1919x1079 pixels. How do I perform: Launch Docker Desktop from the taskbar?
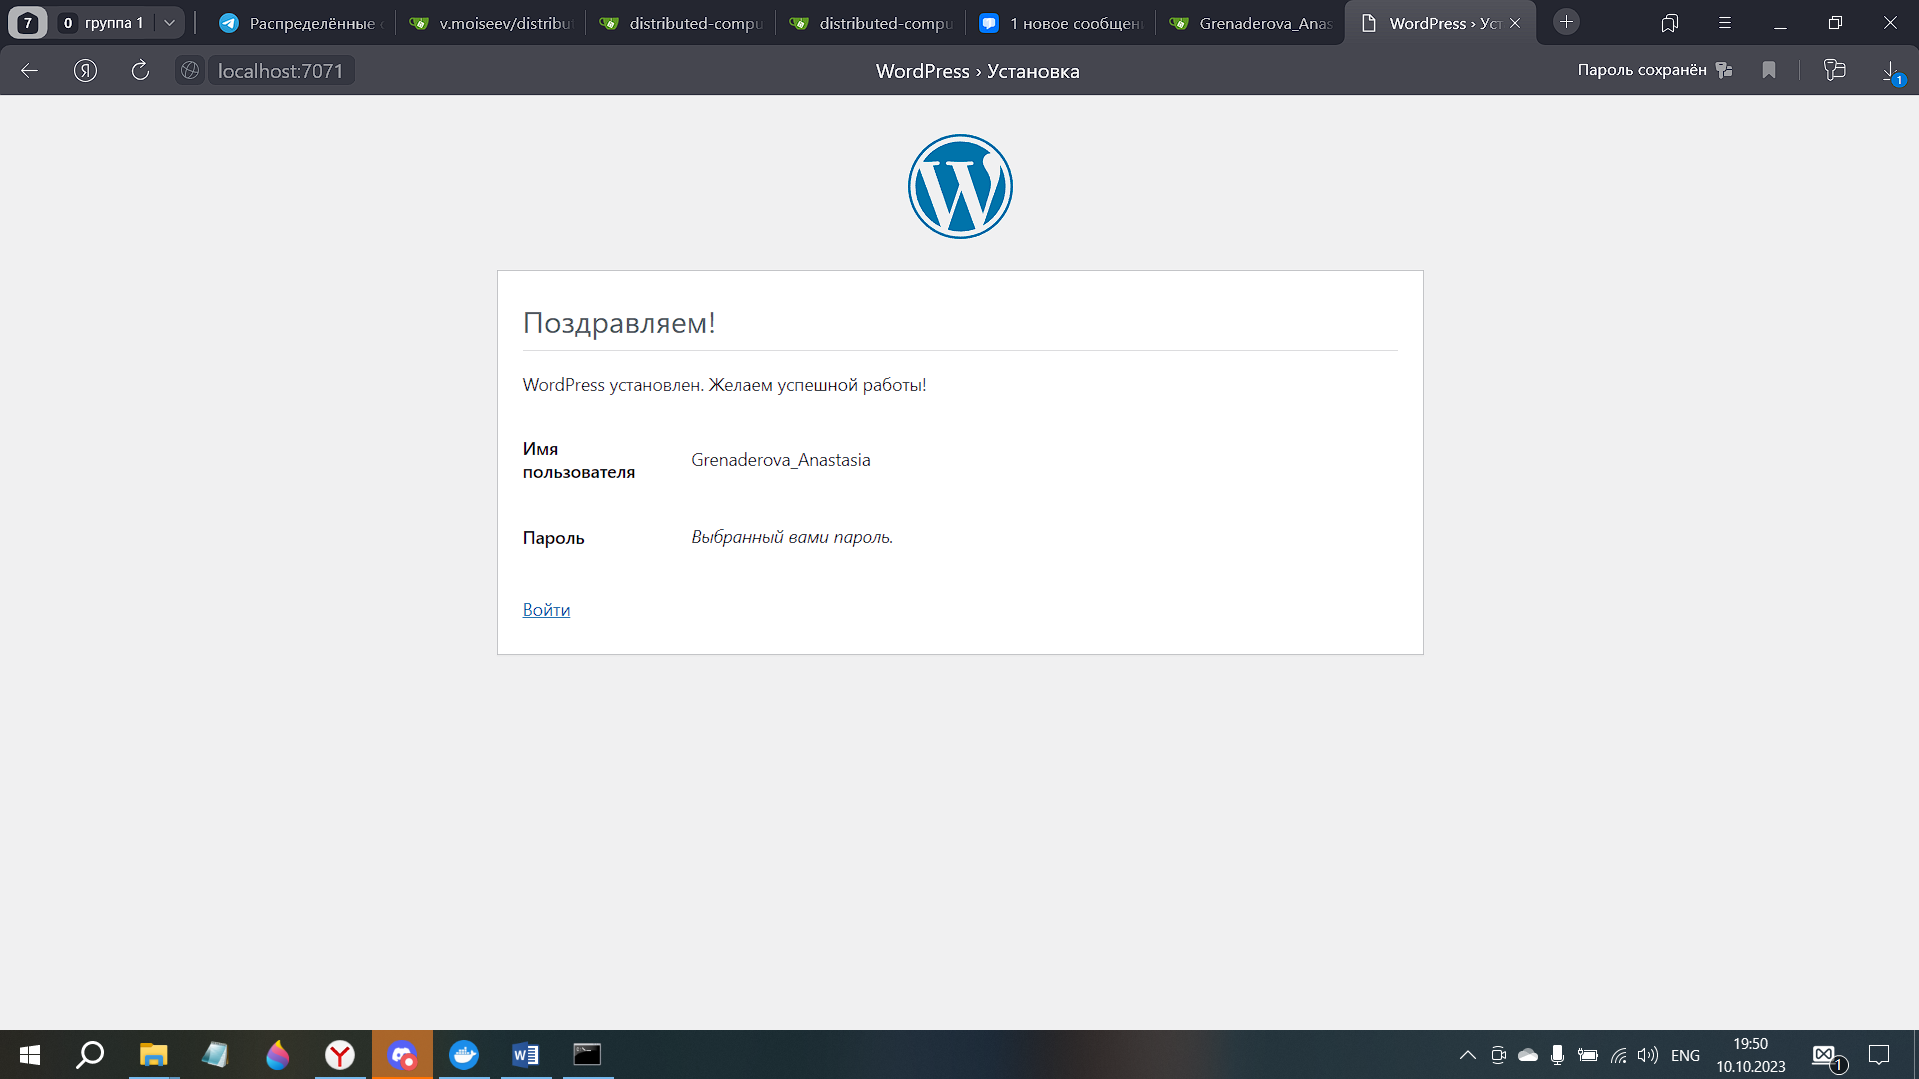point(463,1055)
